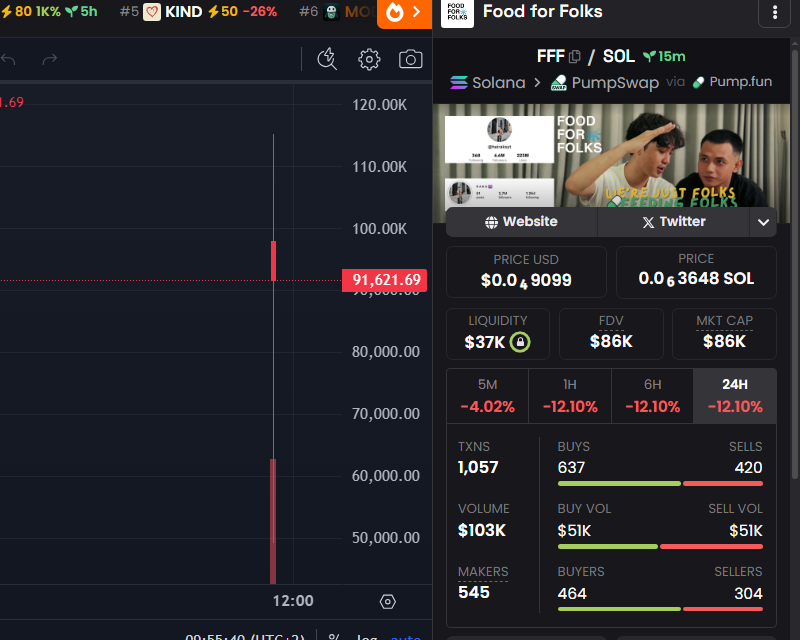Click the FFF token symbol text
The height and width of the screenshot is (640, 800).
(551, 56)
